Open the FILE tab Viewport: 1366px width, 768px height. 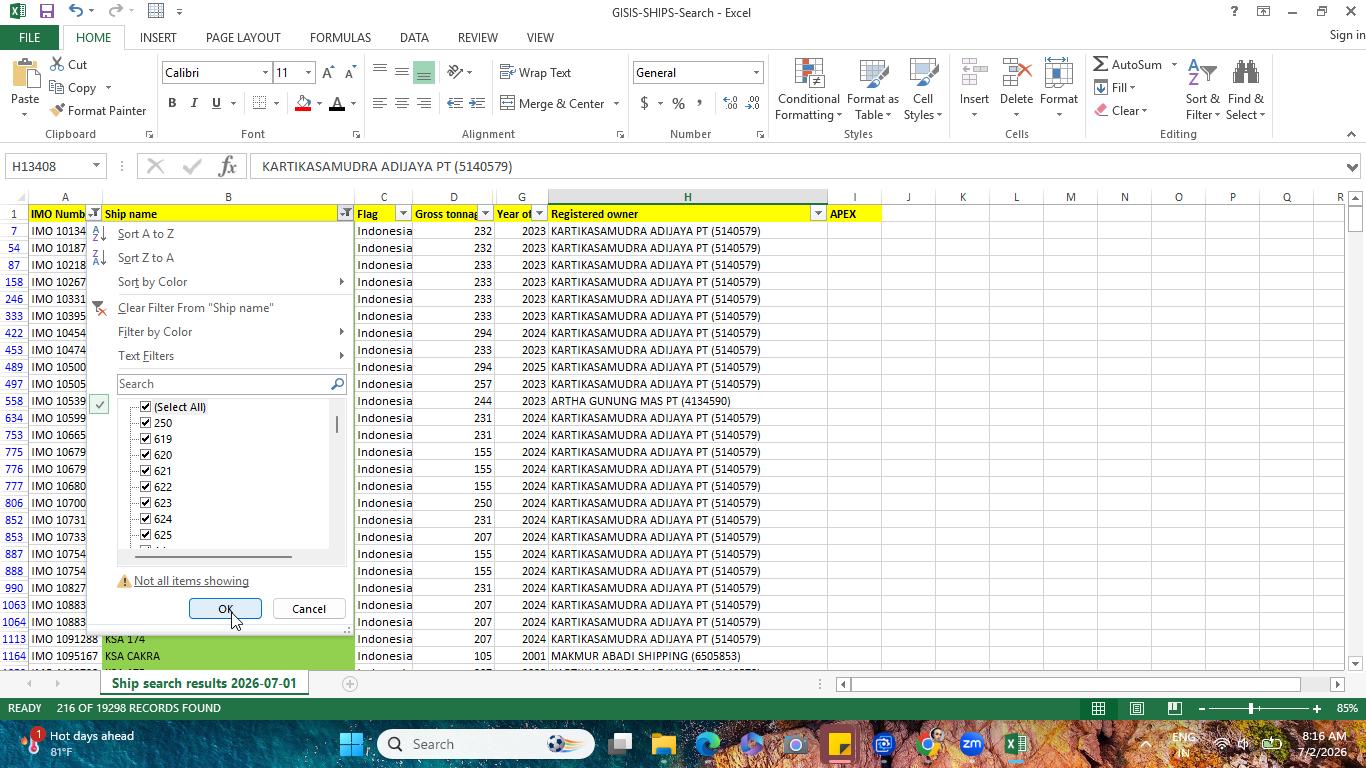[29, 37]
